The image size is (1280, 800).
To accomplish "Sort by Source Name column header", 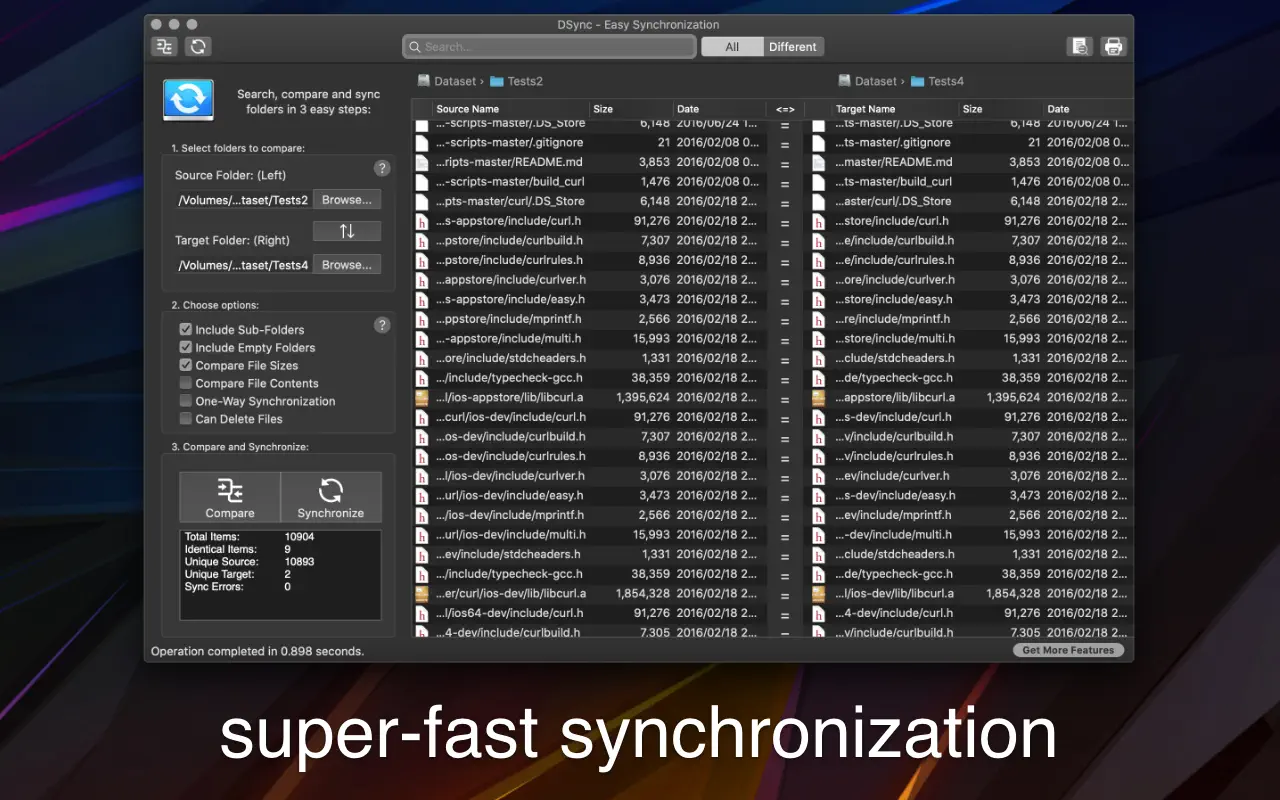I will (x=511, y=109).
